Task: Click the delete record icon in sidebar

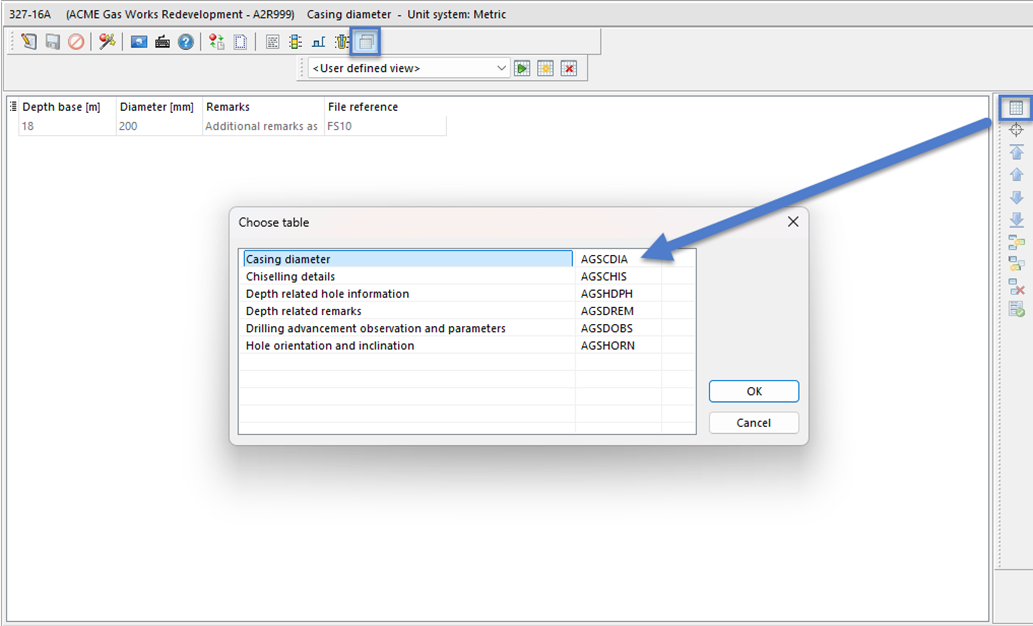Action: coord(1016,286)
